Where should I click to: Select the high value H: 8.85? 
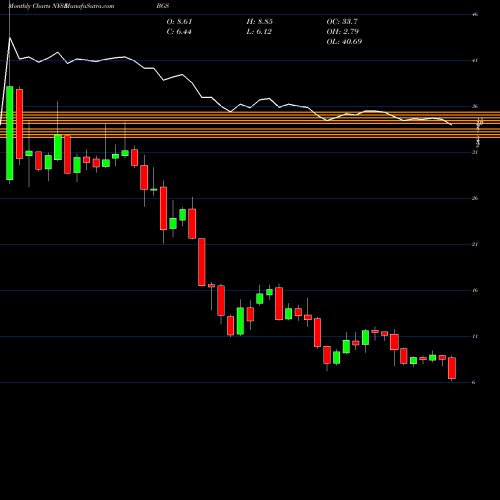coord(260,22)
